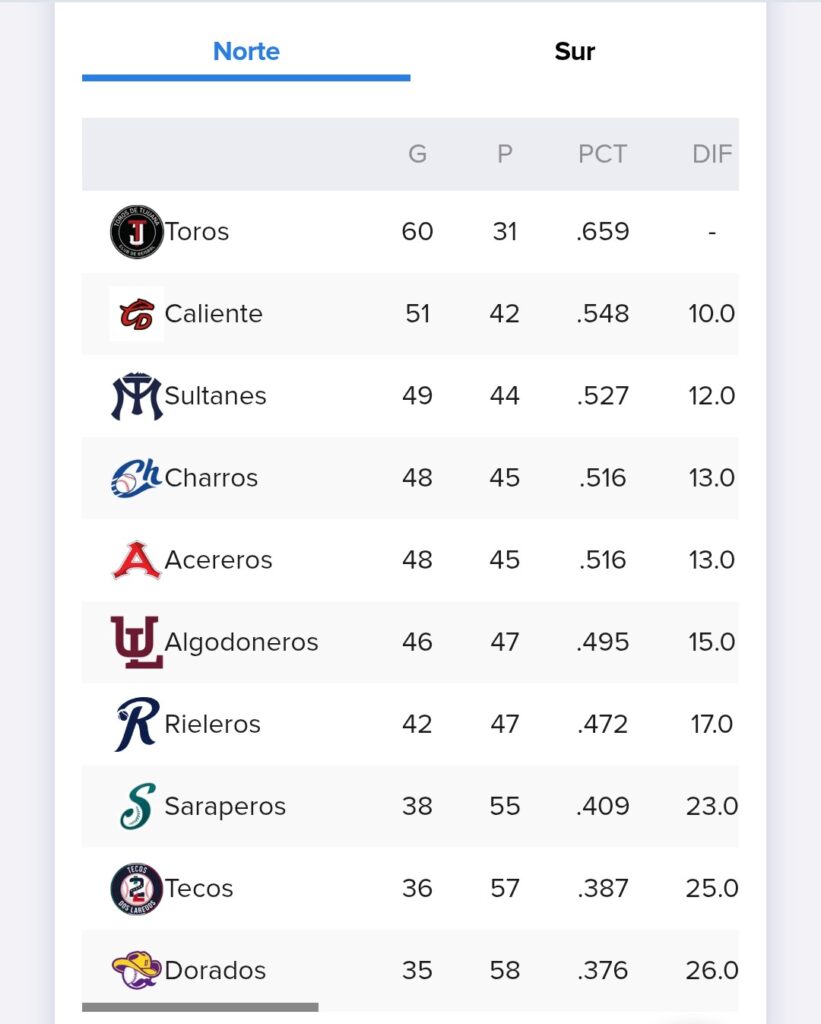Switch to the Sur tab
This screenshot has width=821, height=1024.
point(575,52)
